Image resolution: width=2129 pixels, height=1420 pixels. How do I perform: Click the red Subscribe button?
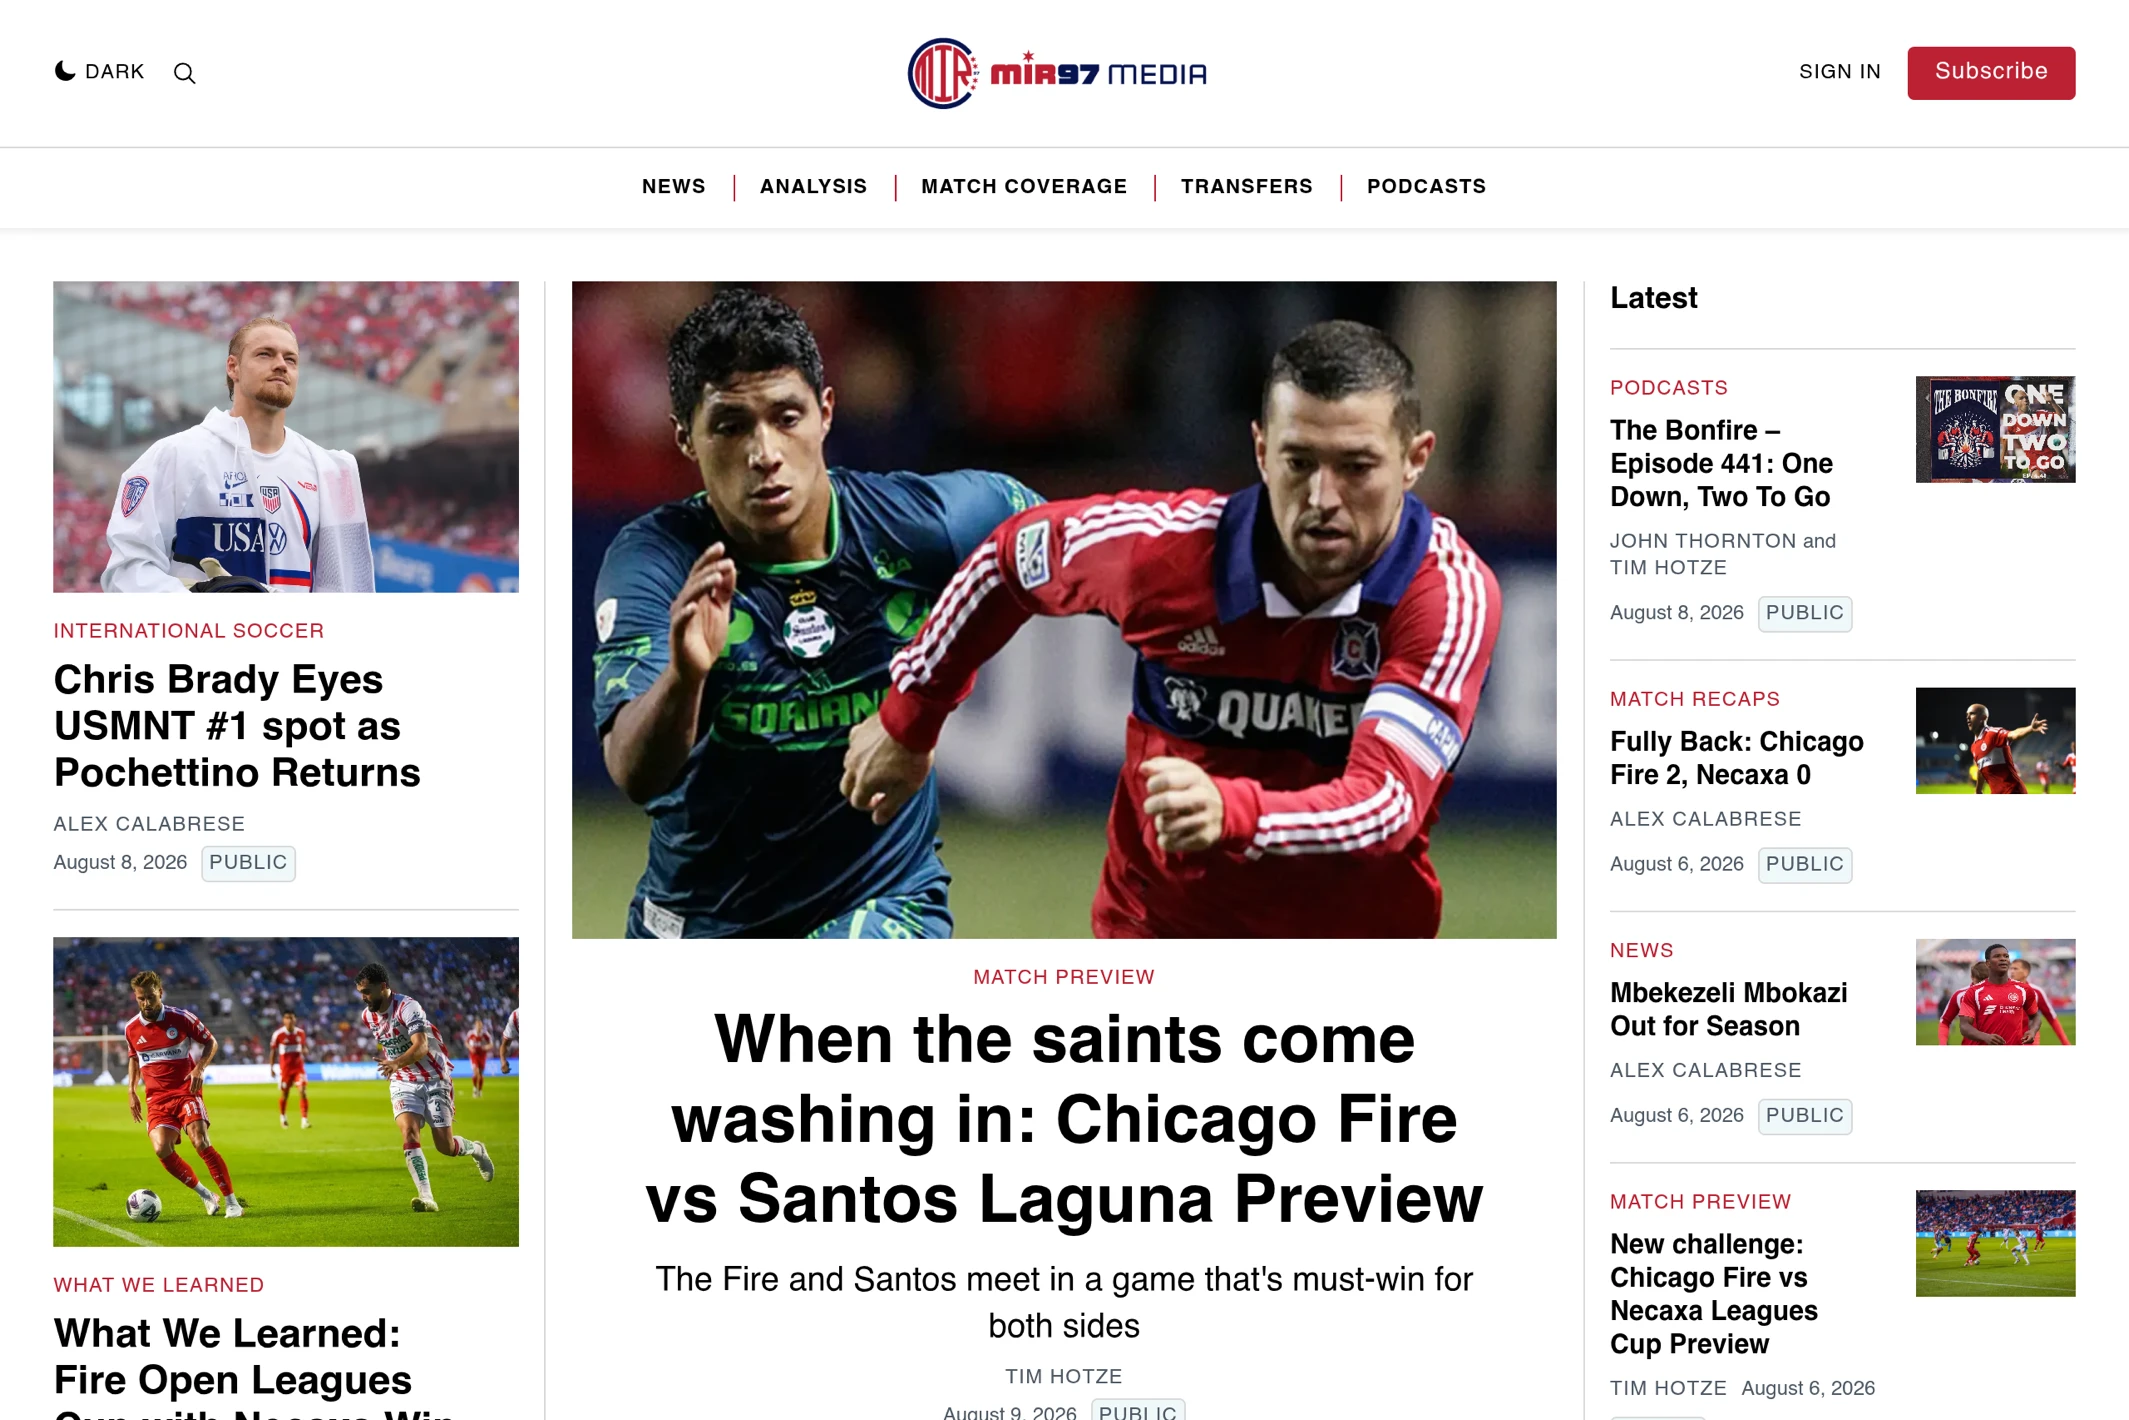(x=1990, y=72)
